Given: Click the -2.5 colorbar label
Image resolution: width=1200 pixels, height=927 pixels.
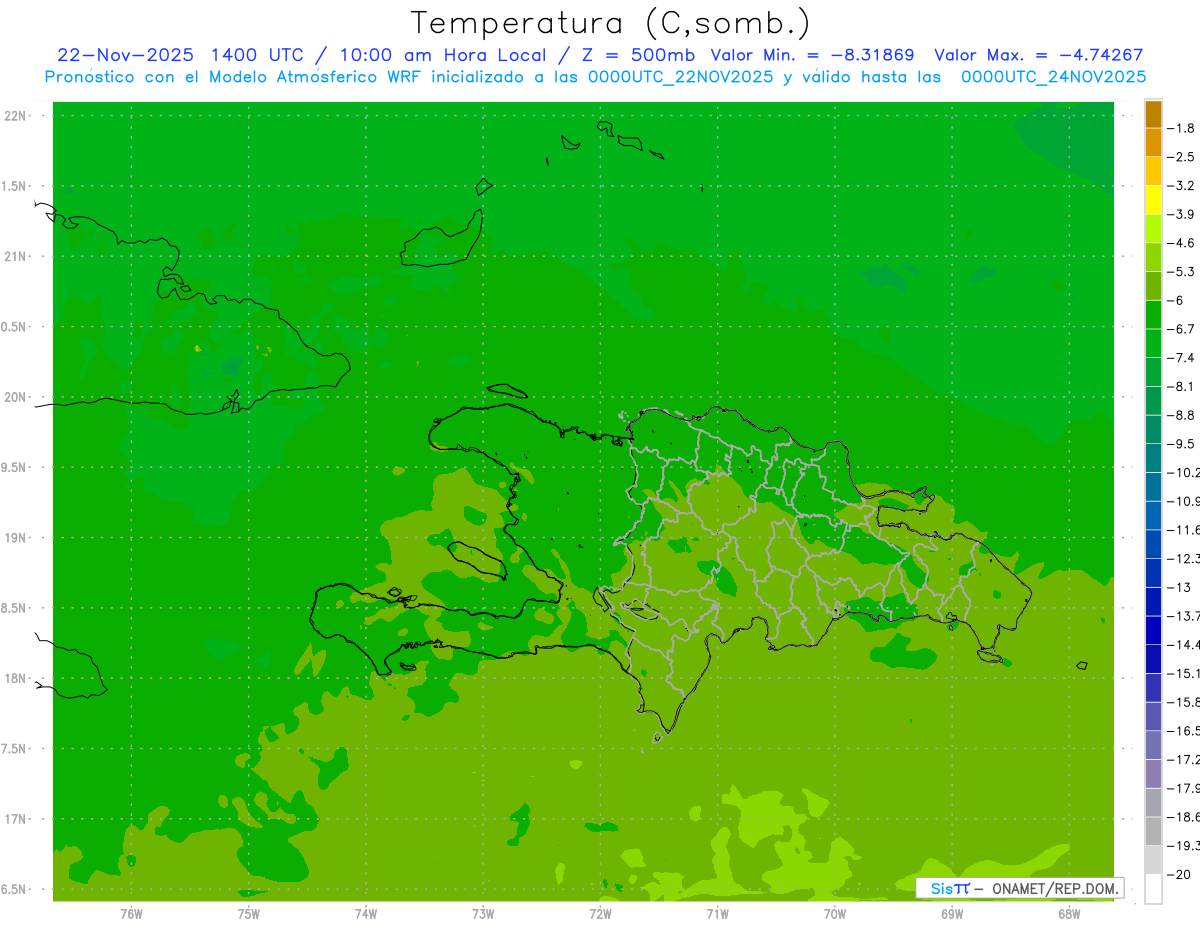Looking at the screenshot, I should 1182,157.
